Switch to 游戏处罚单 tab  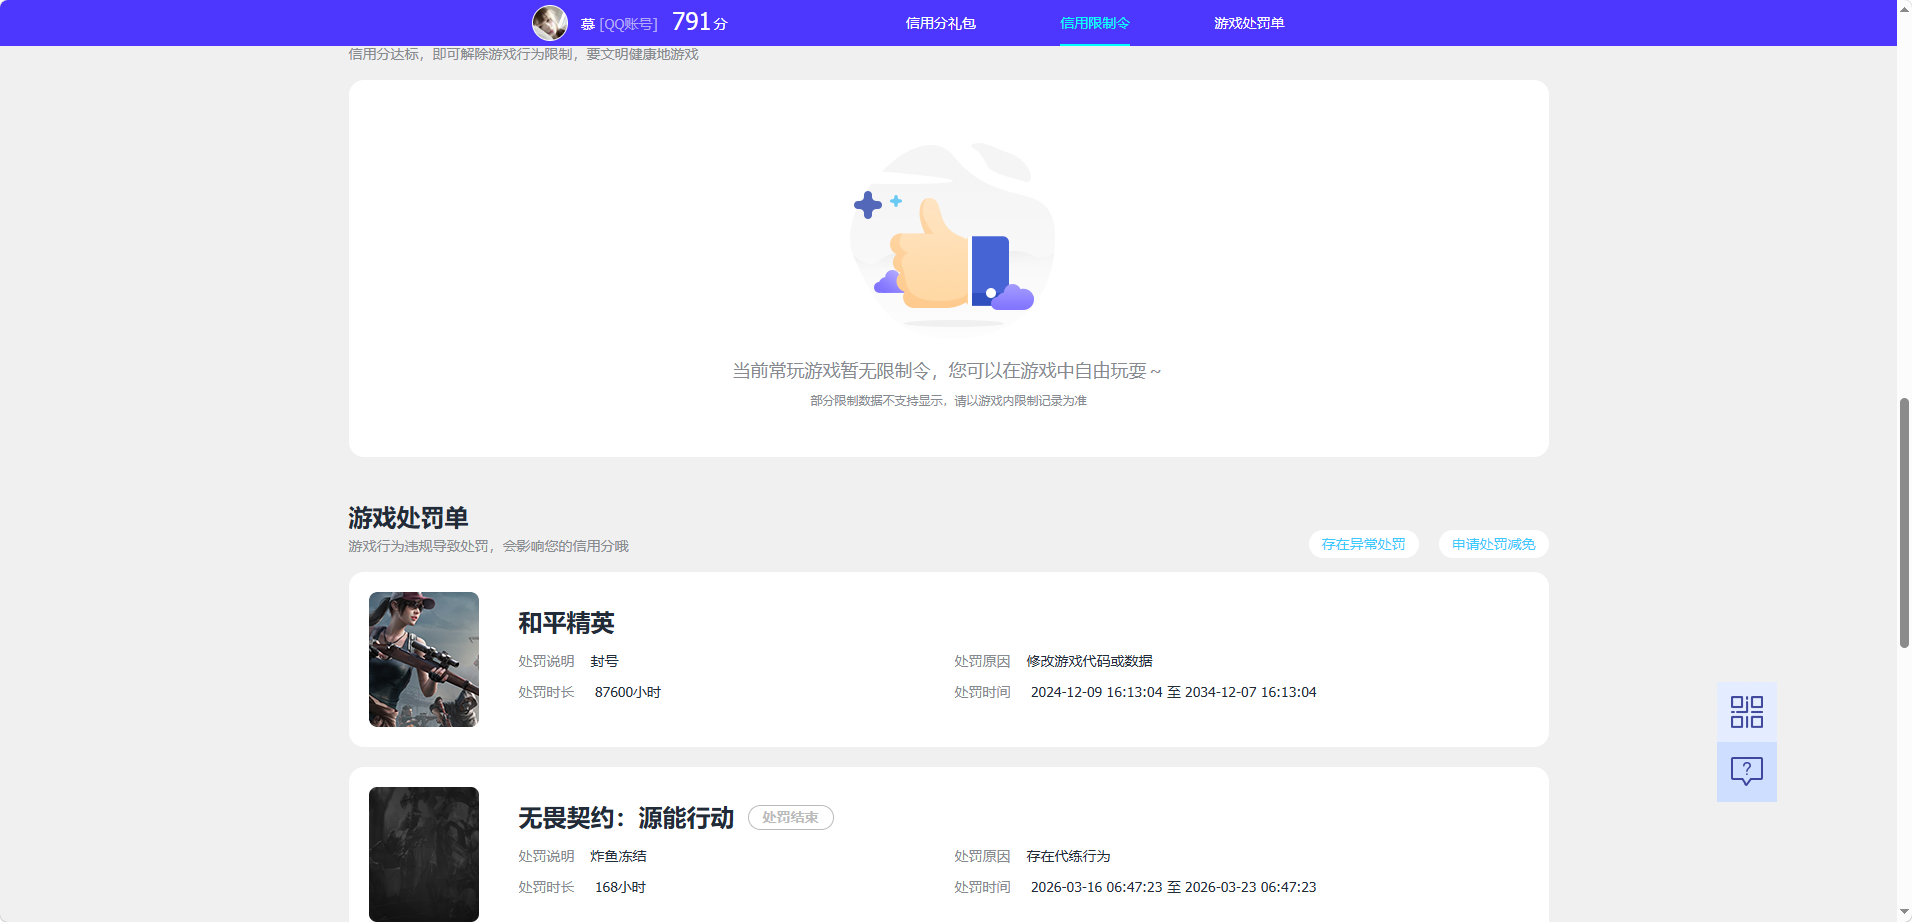pos(1249,23)
